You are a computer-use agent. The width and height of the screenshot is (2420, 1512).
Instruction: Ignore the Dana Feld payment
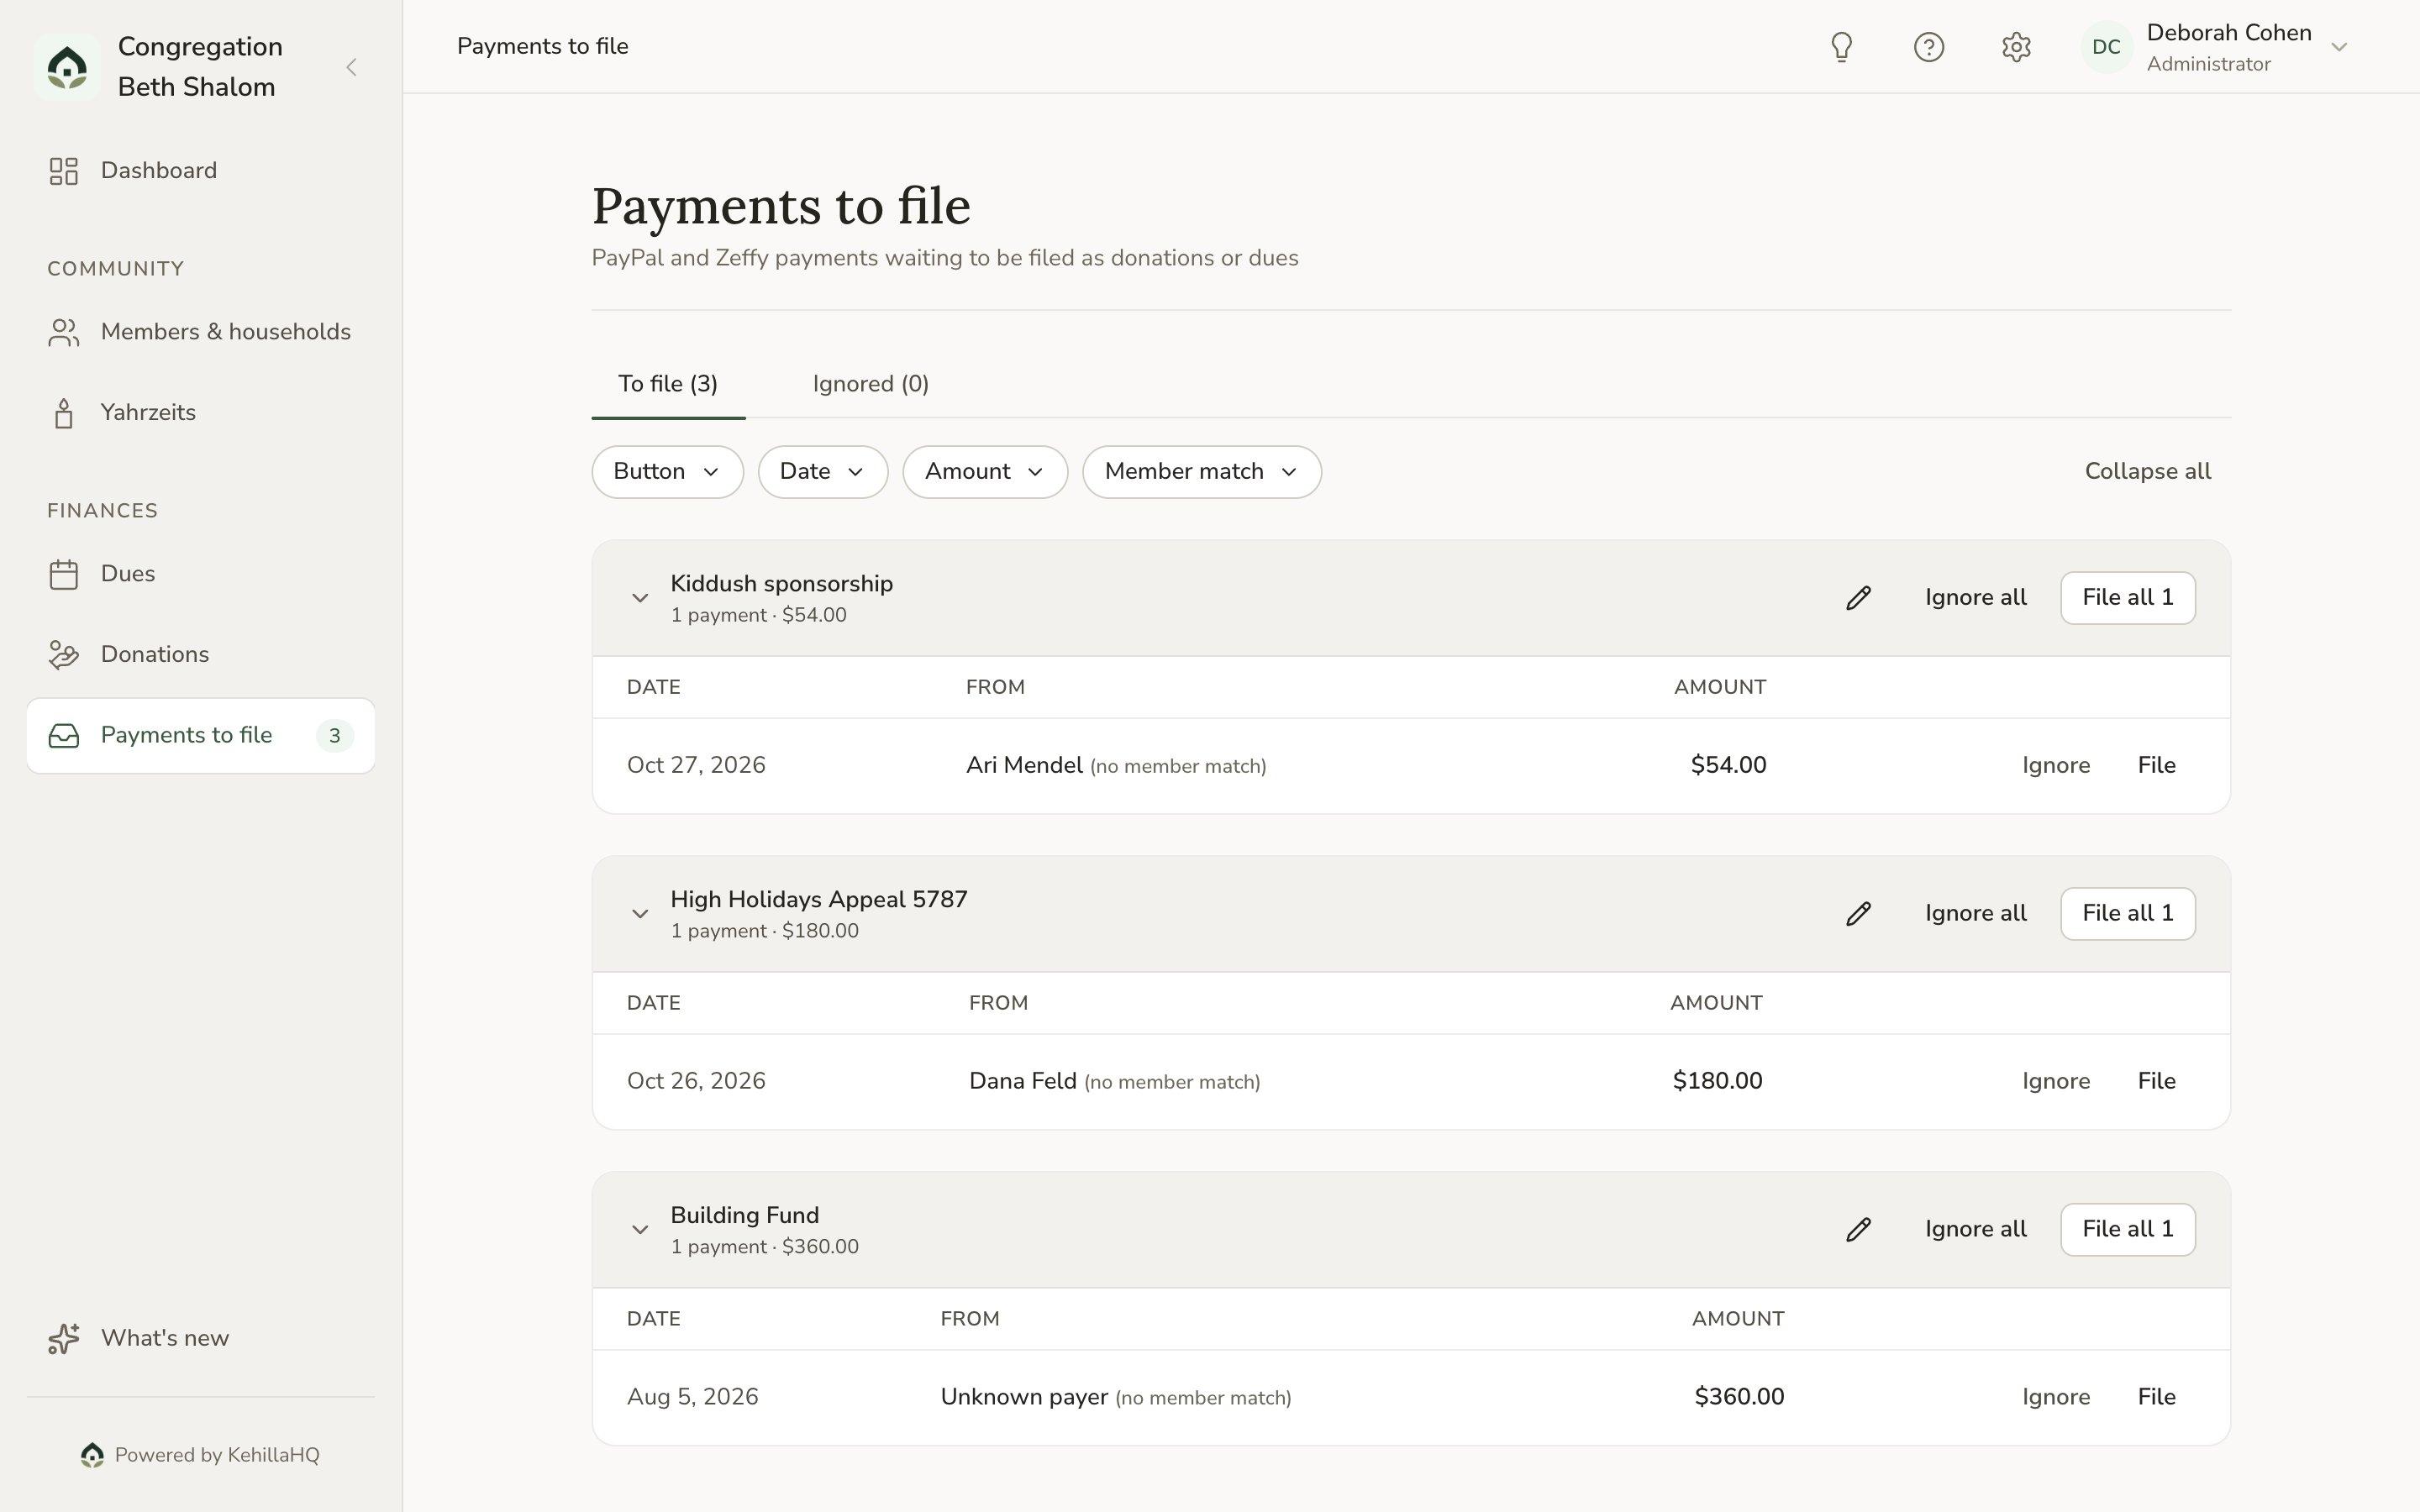2056,1082
